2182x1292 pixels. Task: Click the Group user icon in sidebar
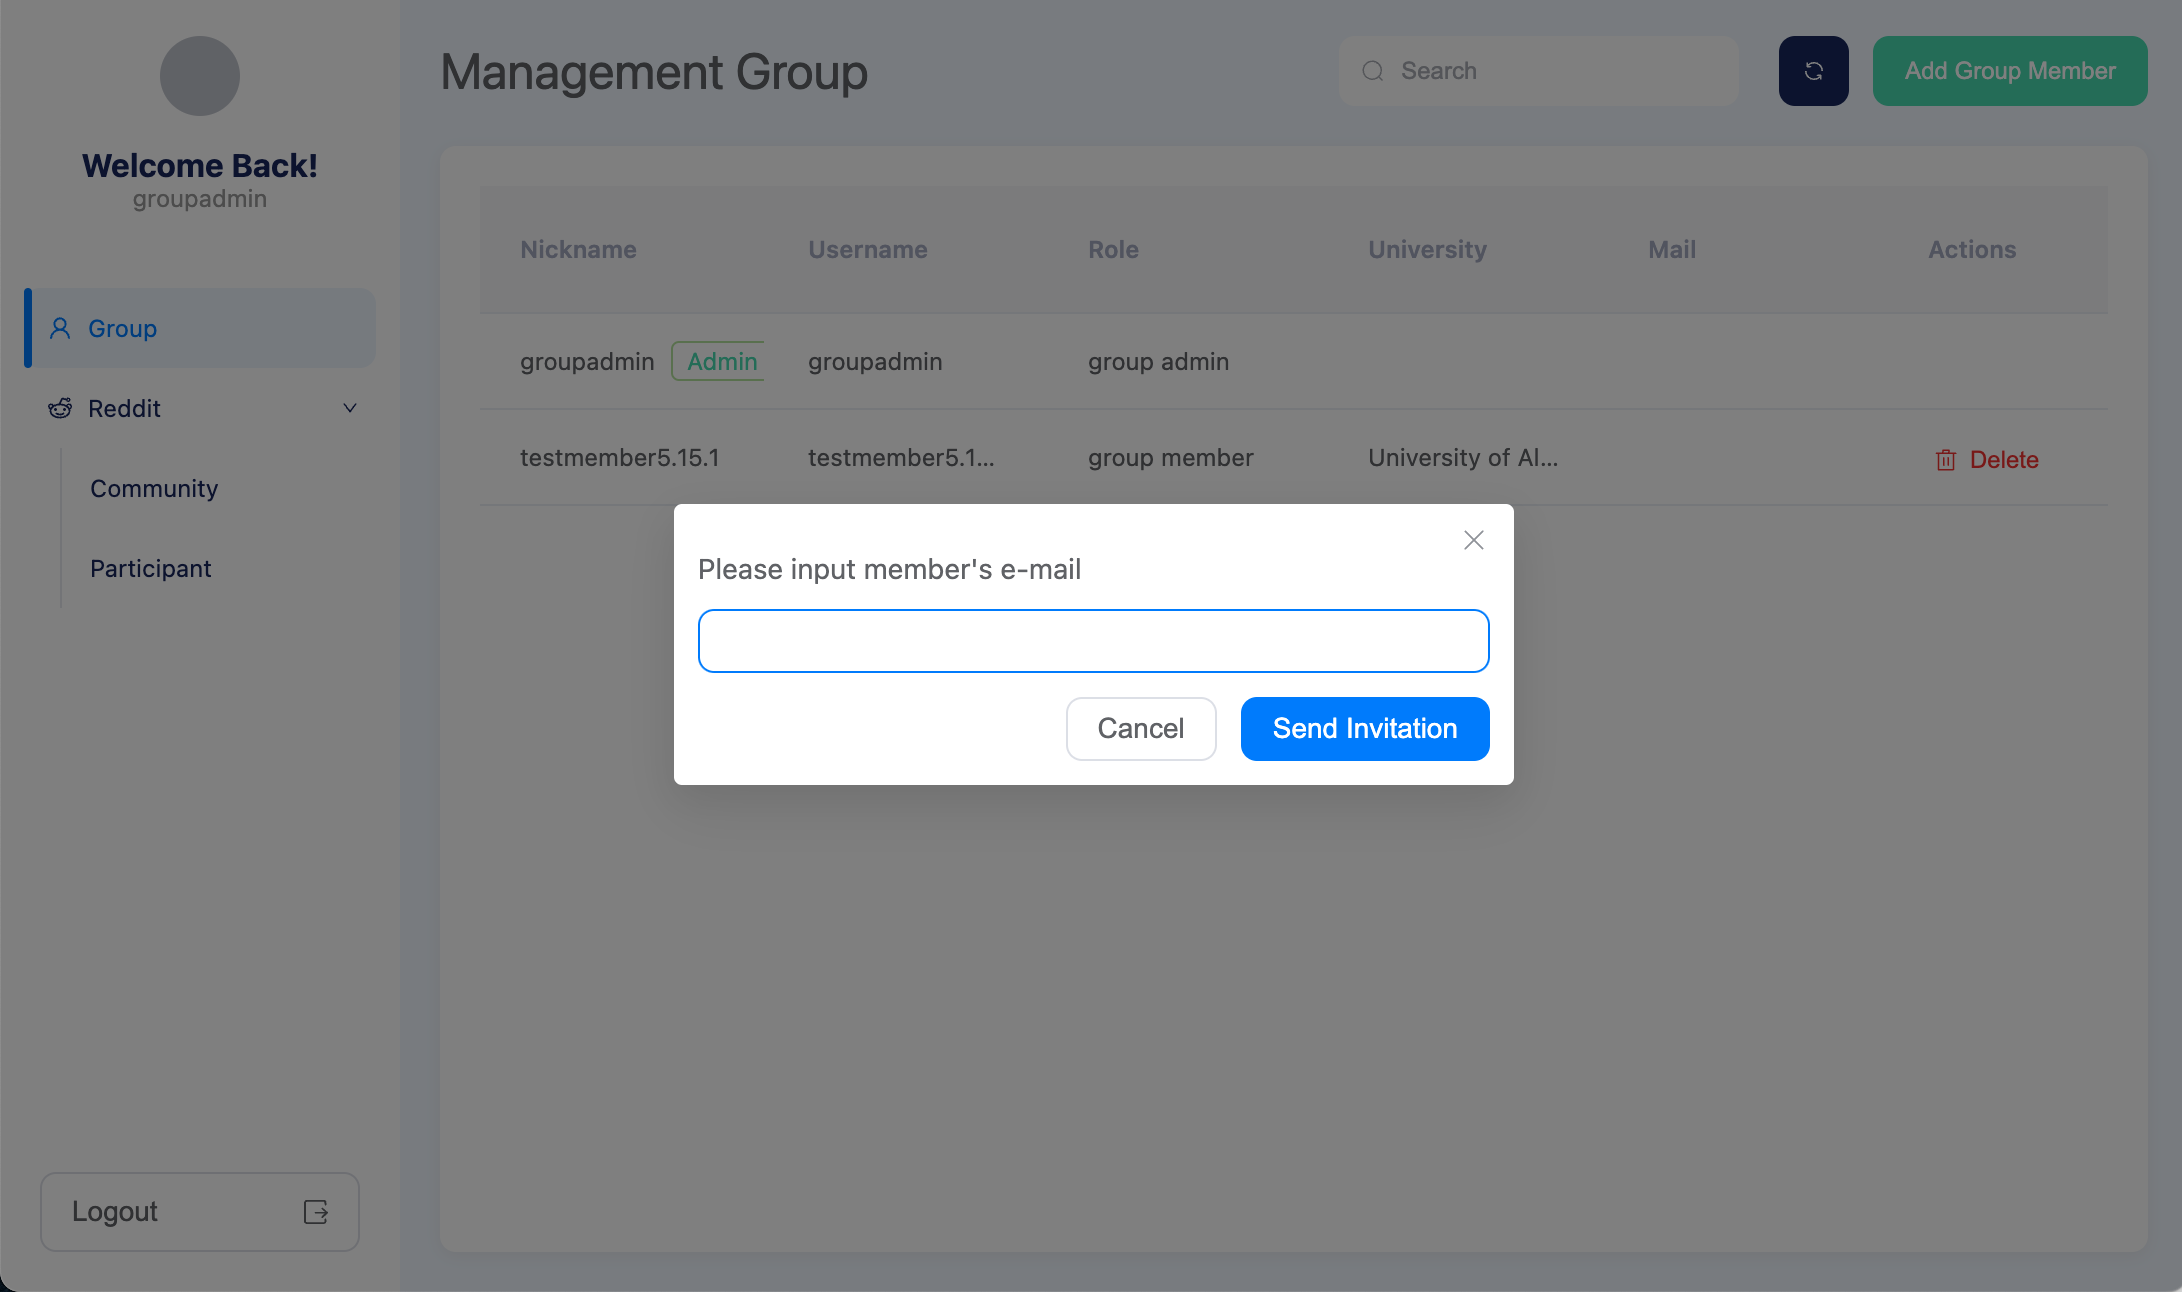(x=60, y=328)
